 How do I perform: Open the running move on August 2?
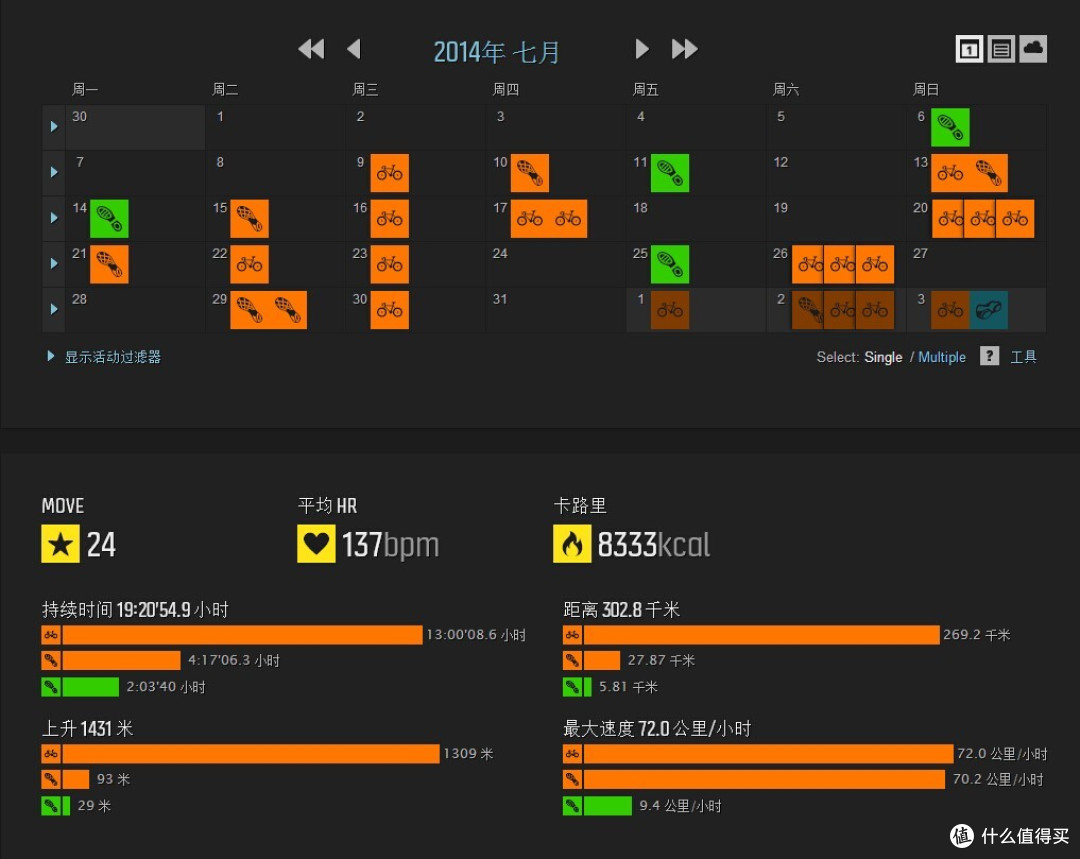click(x=808, y=310)
